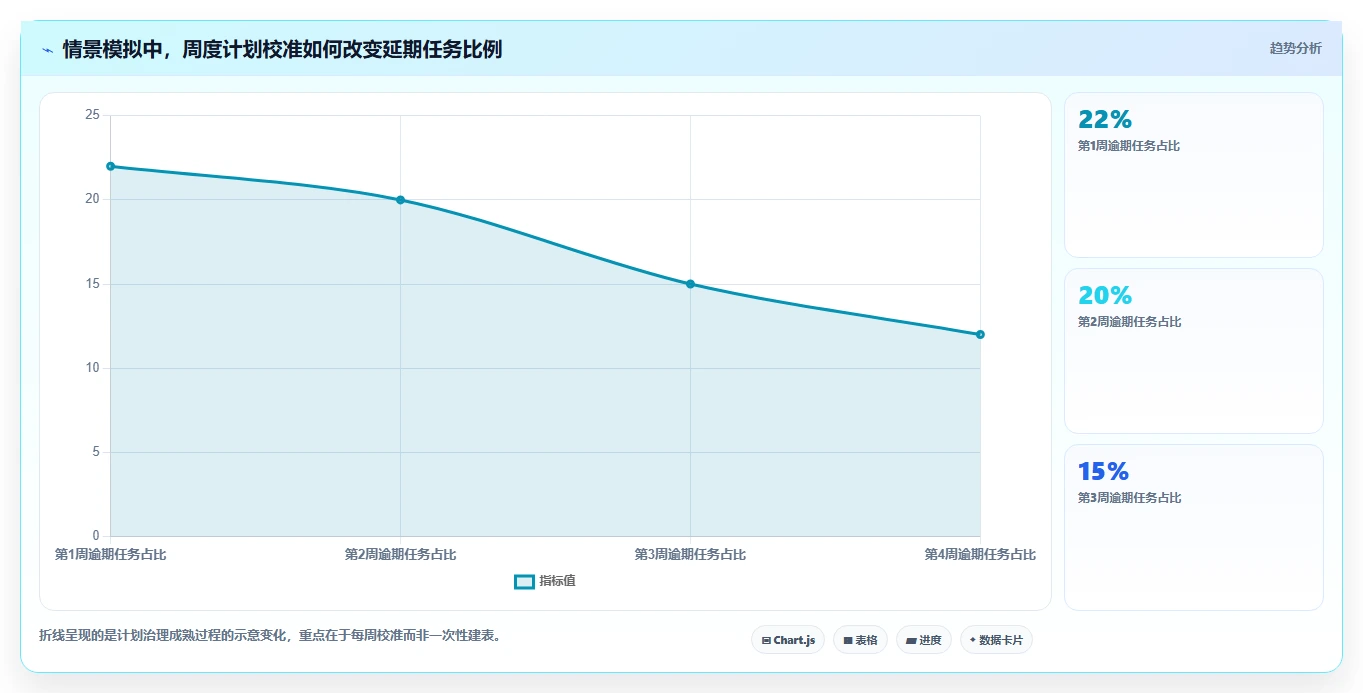
Task: Click x-axis label 第3周逾期任务占比
Action: (x=690, y=555)
